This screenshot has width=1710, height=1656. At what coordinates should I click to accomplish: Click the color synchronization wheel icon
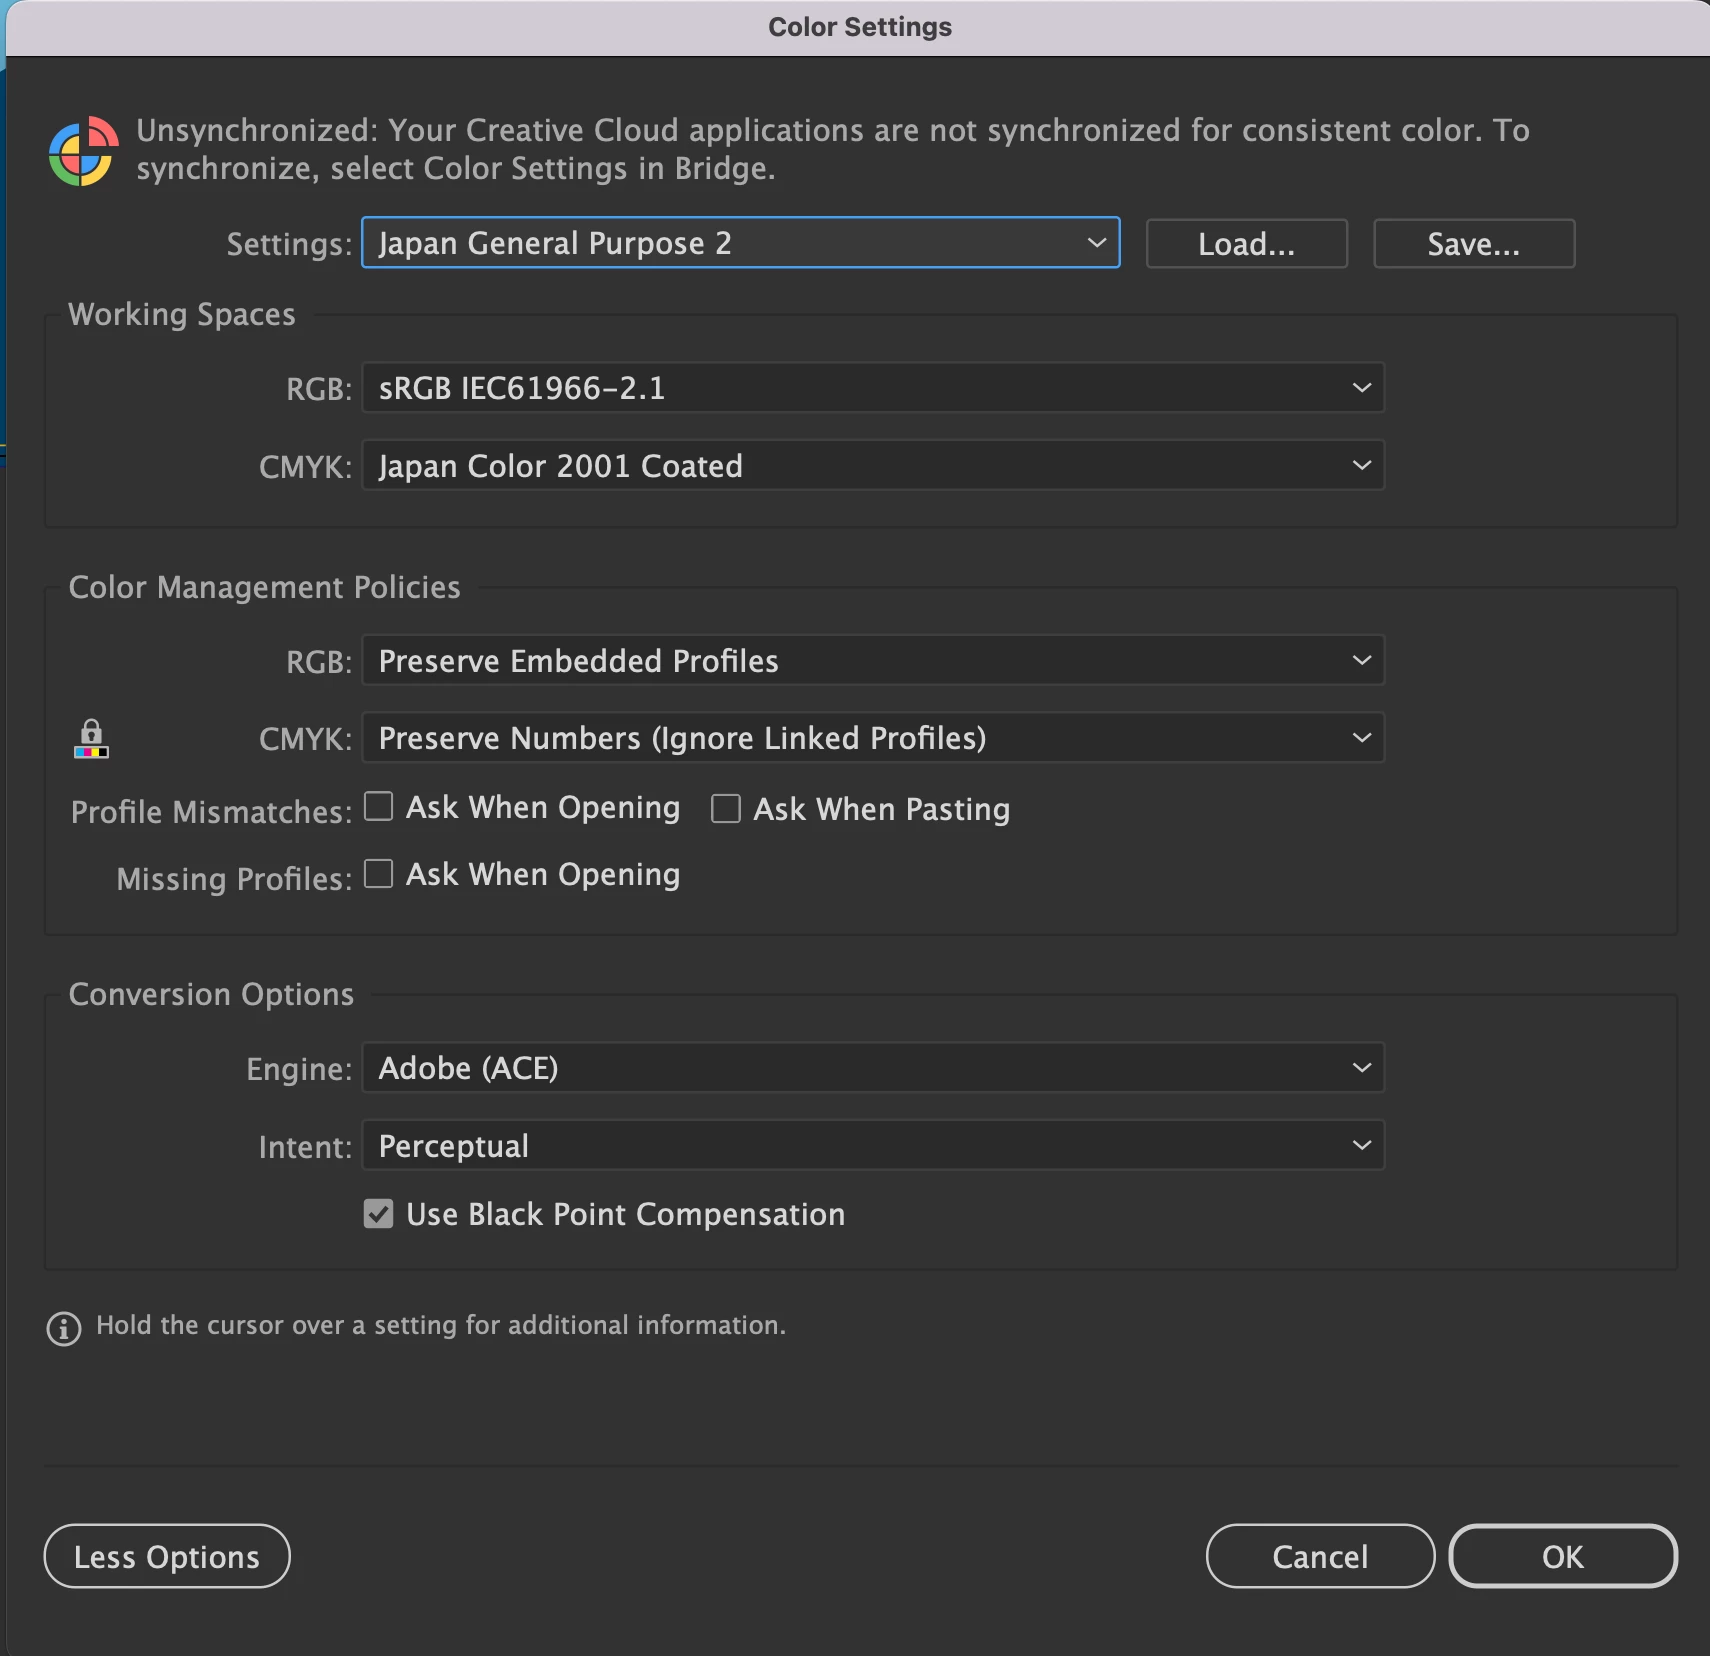point(84,151)
